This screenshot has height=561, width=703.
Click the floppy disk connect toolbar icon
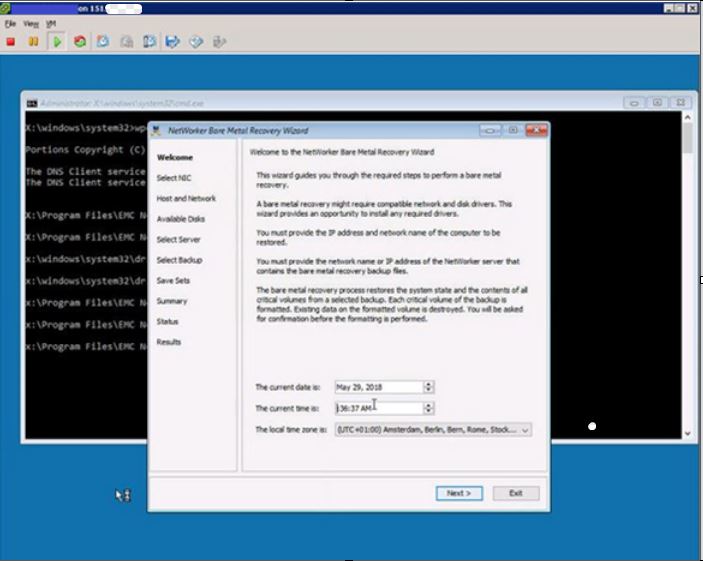point(172,42)
